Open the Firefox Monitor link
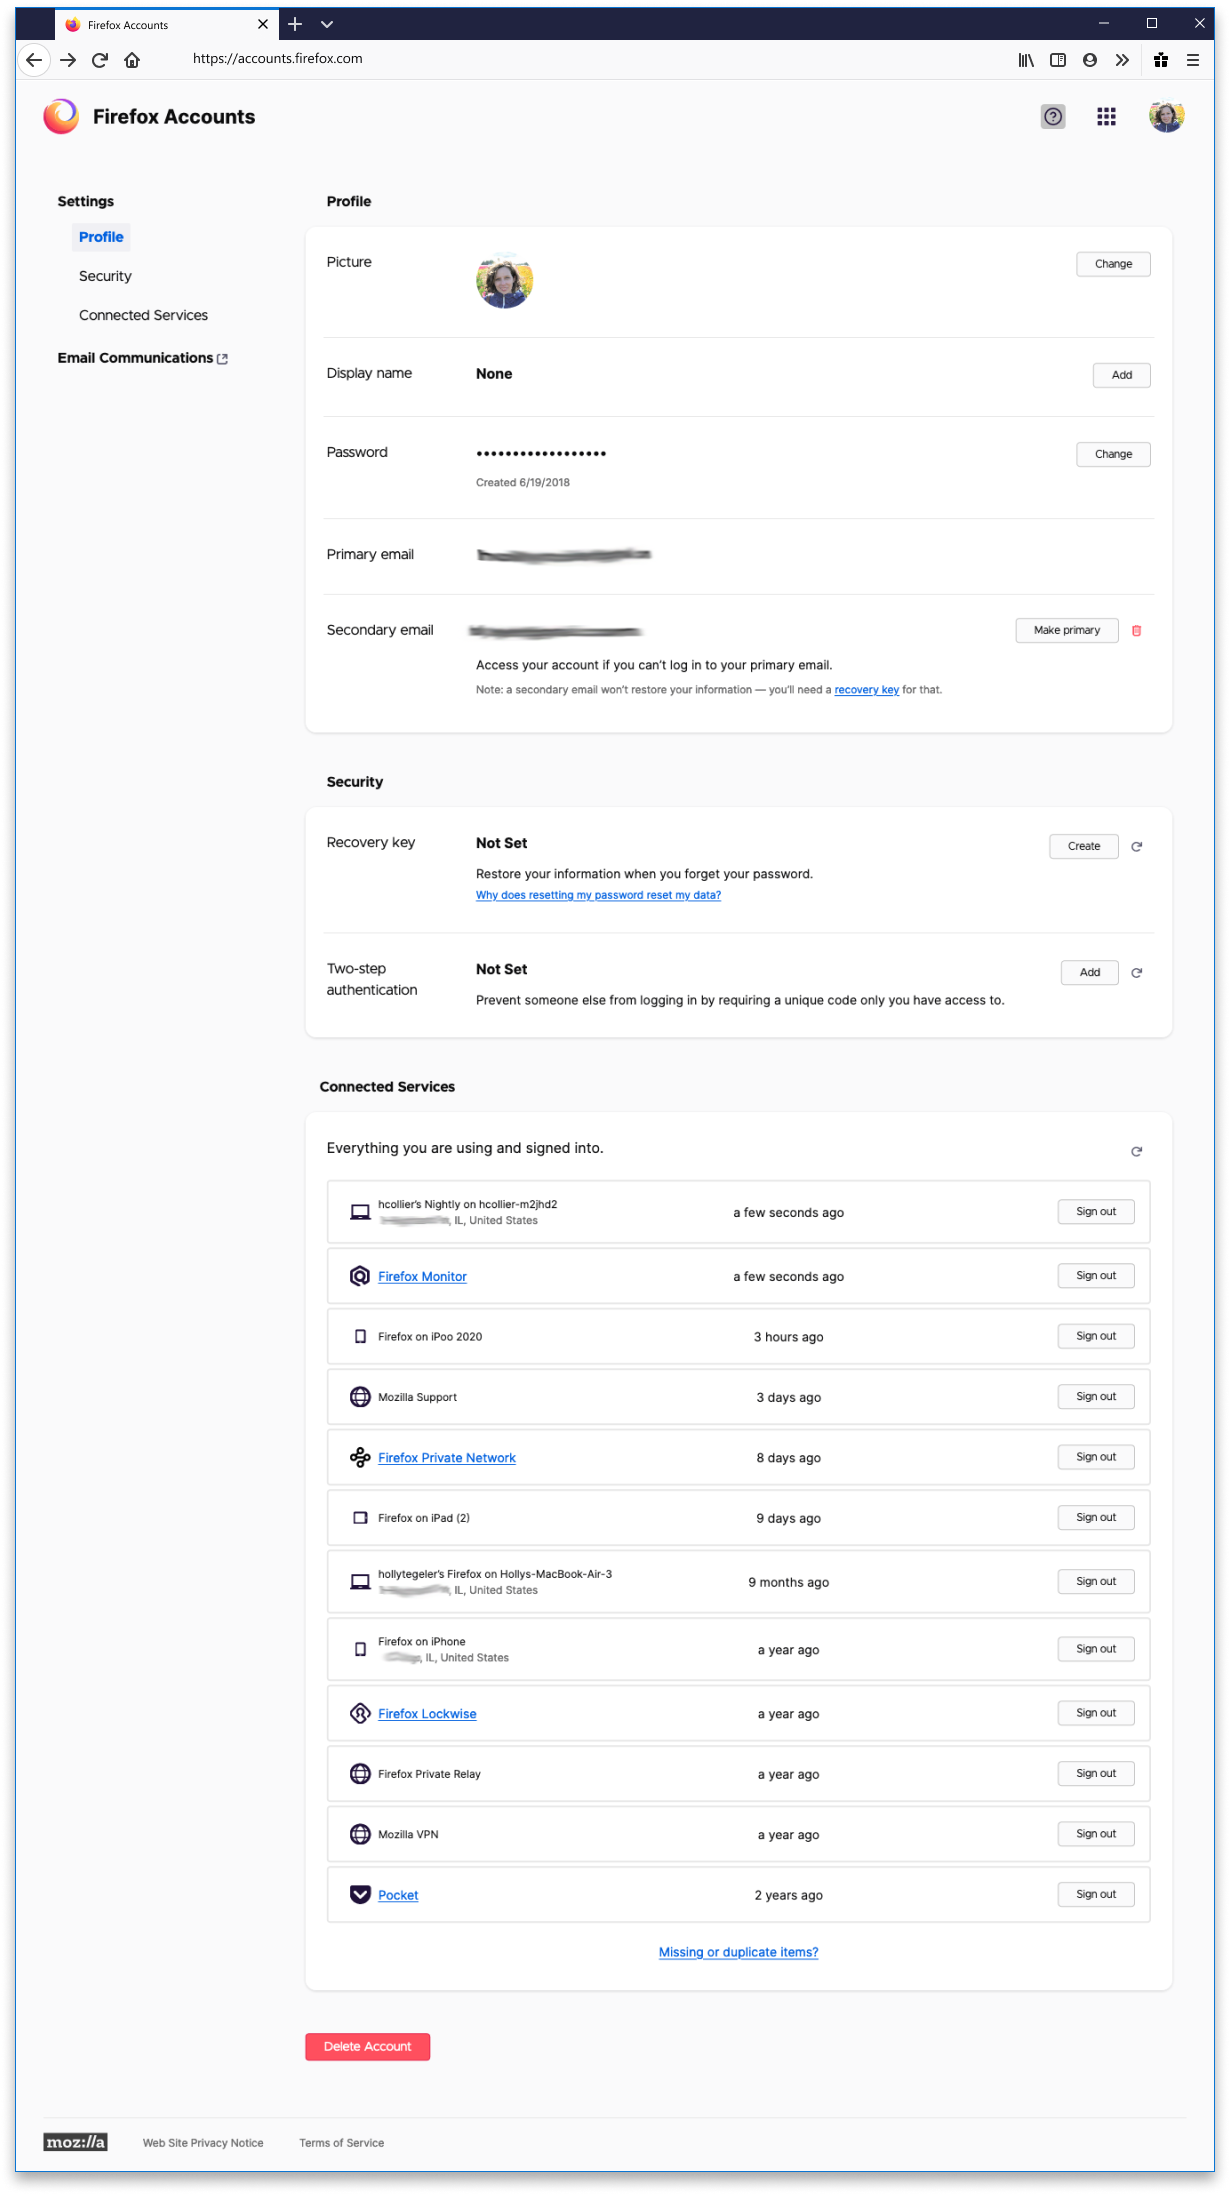Viewport: 1230px width, 2195px height. [422, 1277]
